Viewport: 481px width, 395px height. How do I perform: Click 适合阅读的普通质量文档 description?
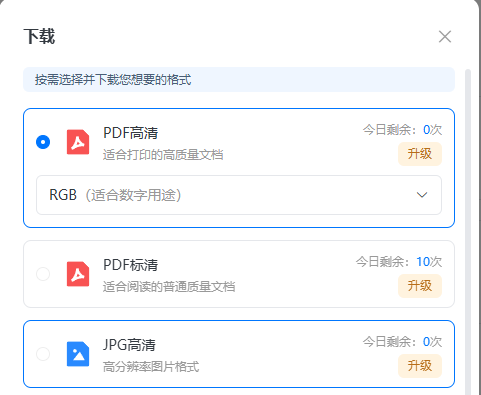[169, 287]
